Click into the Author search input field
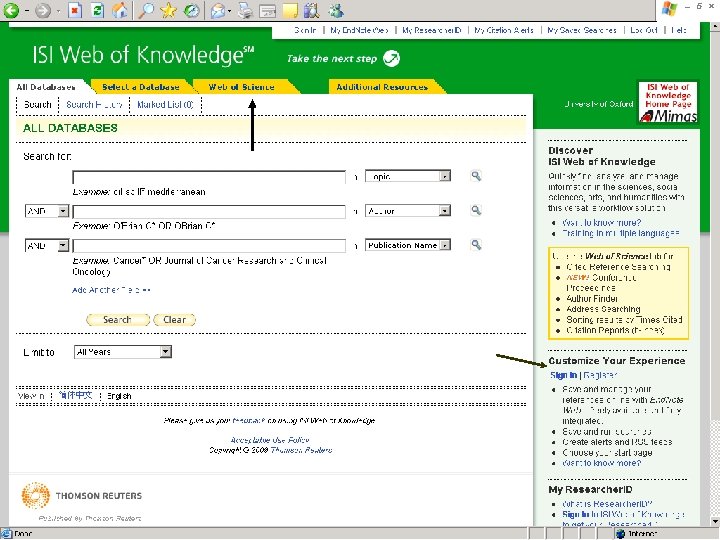The height and width of the screenshot is (540, 720). tap(209, 212)
